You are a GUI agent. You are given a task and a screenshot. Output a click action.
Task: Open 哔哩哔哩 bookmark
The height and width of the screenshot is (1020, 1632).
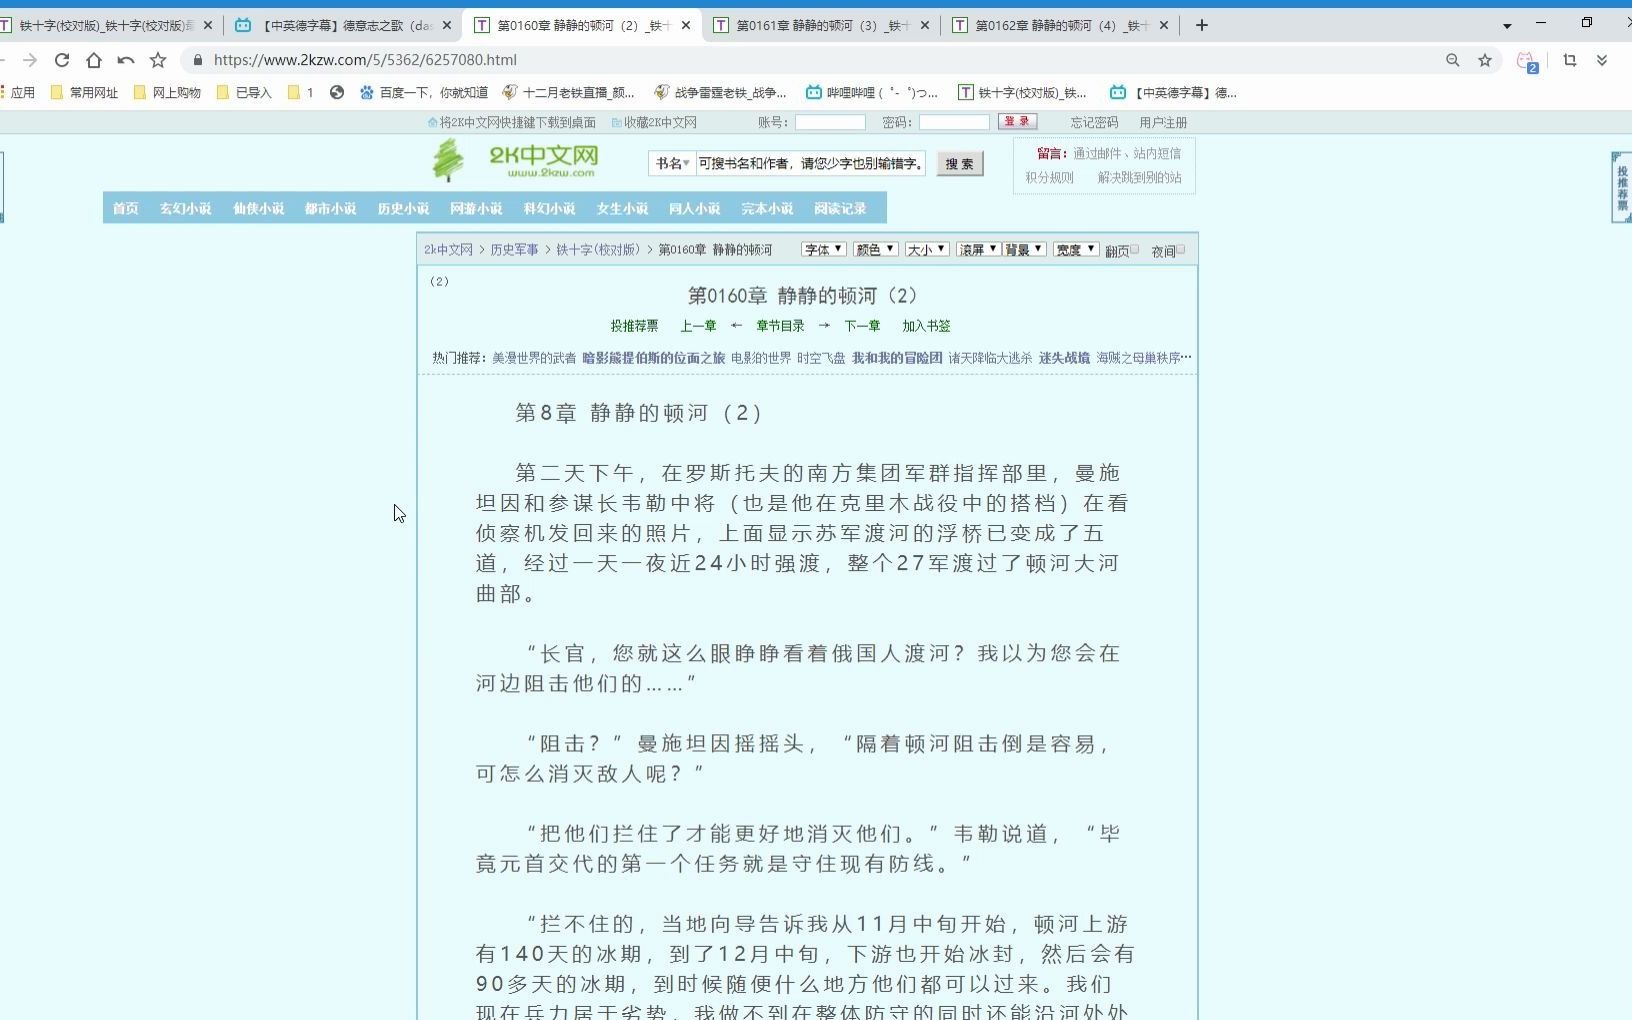(872, 92)
